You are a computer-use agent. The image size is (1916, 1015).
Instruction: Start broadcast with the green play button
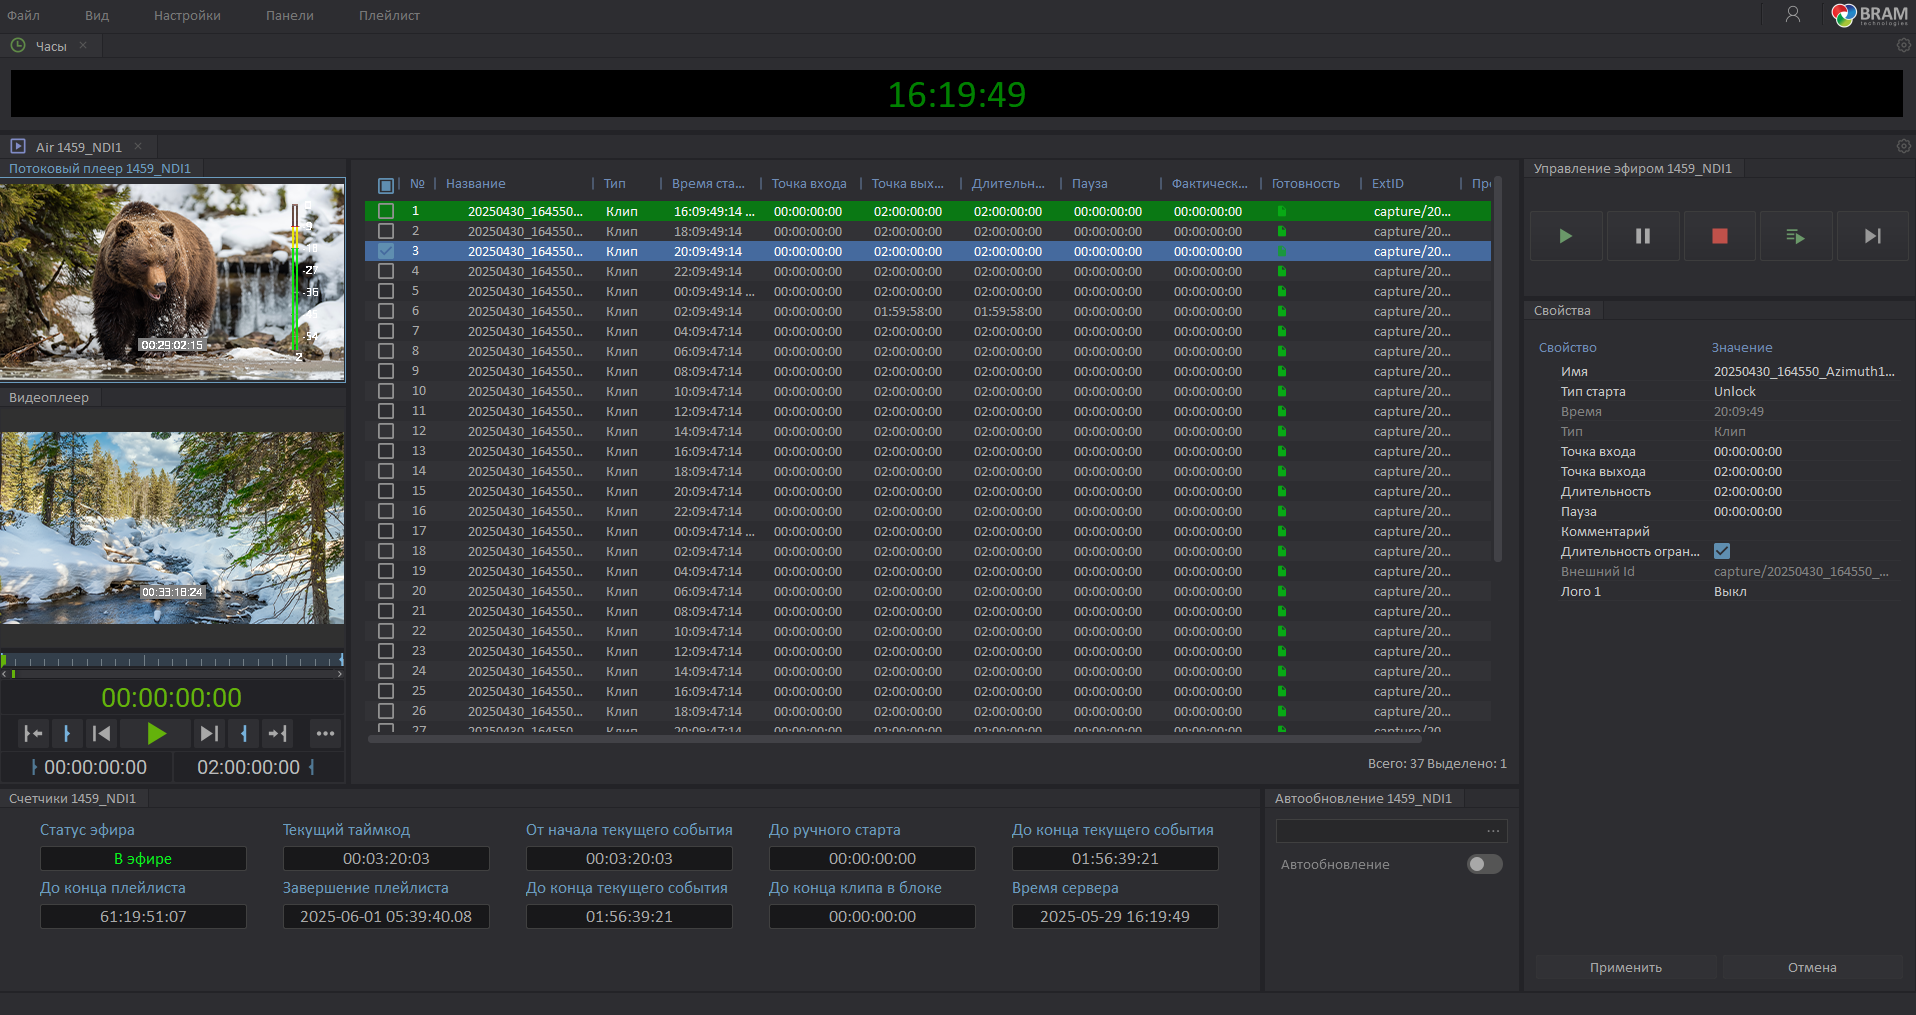(1566, 236)
